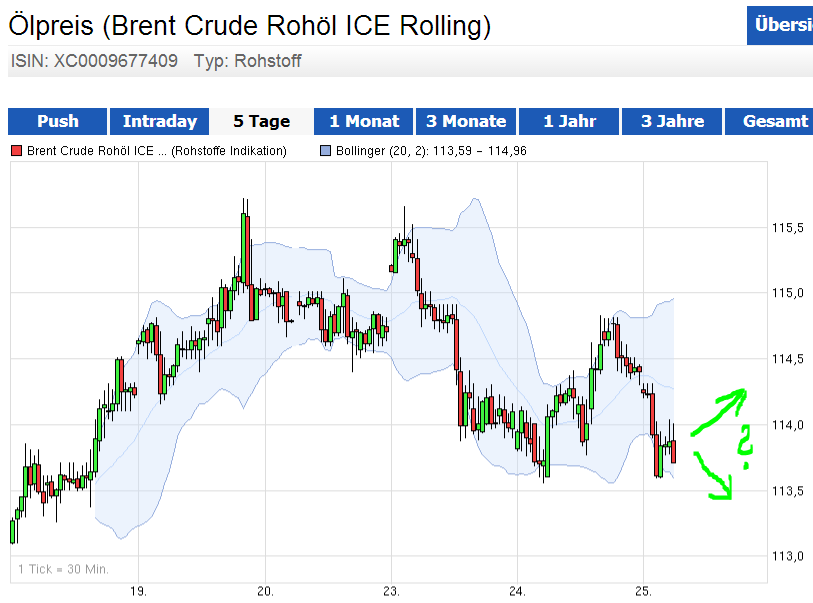The image size is (813, 603).
Task: Reselect the active 5 Tage tab
Action: coord(260,121)
